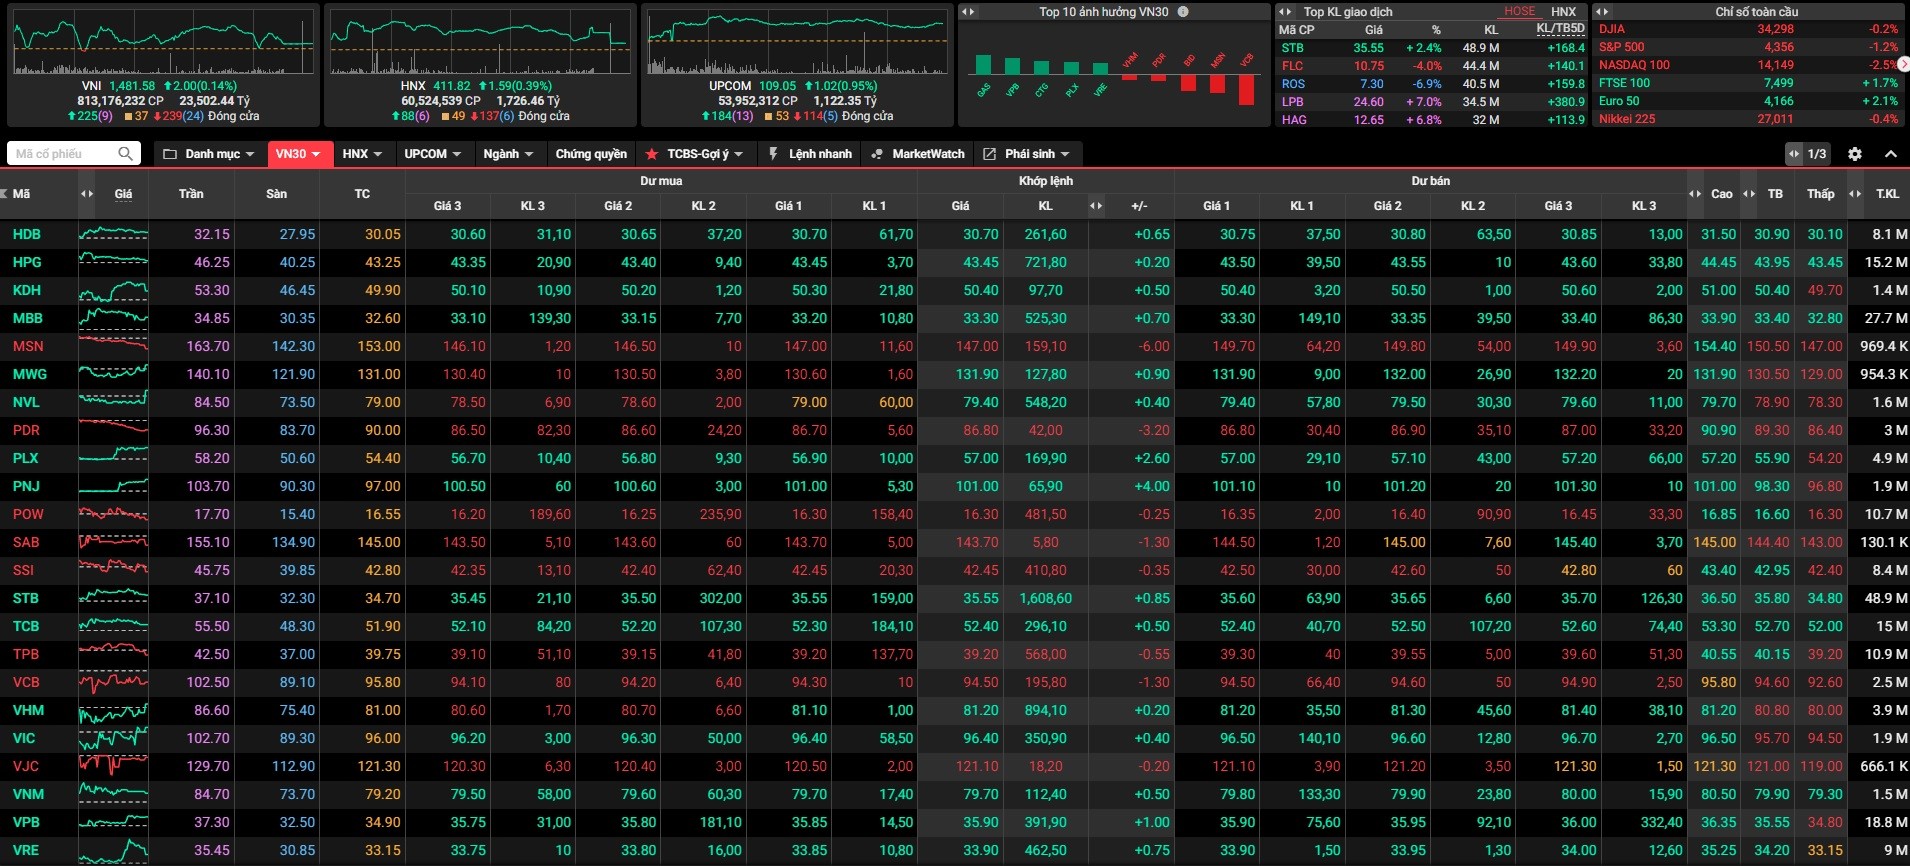Screen dimensions: 1910x866
Task: Open the board settings gear
Action: click(1855, 154)
